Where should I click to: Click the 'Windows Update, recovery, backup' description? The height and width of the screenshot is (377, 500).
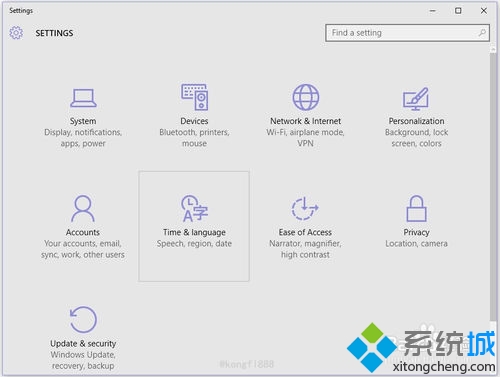coord(83,360)
